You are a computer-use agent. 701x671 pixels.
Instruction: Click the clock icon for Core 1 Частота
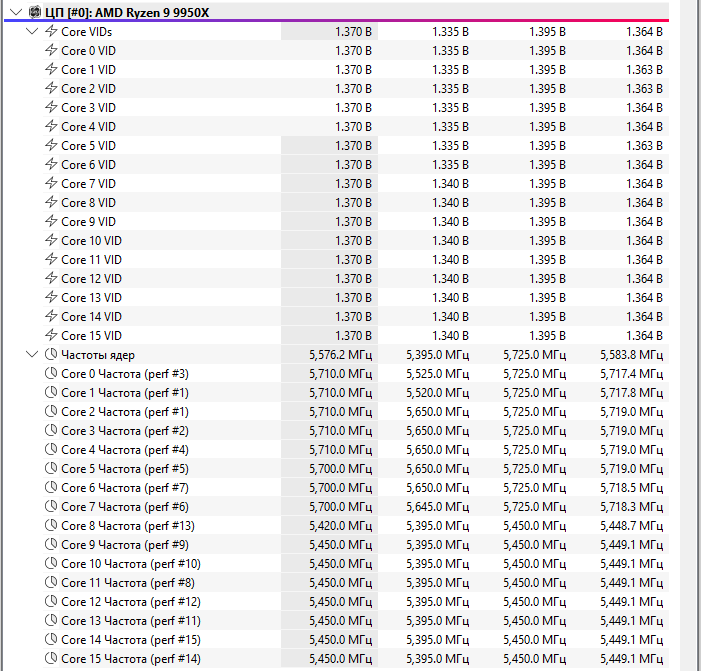point(51,392)
